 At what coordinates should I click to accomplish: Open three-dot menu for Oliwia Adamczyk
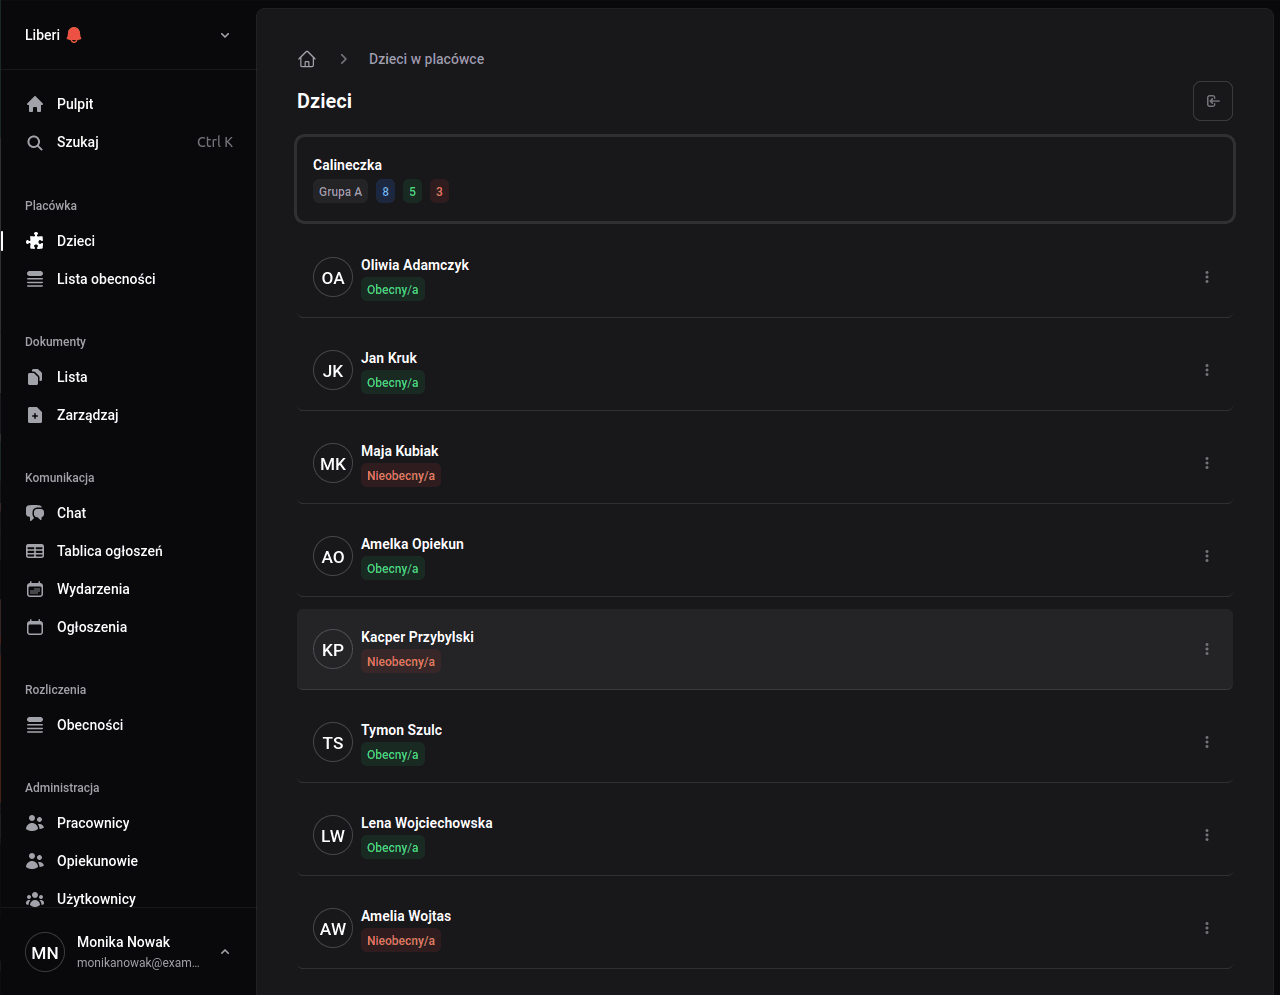(1207, 277)
